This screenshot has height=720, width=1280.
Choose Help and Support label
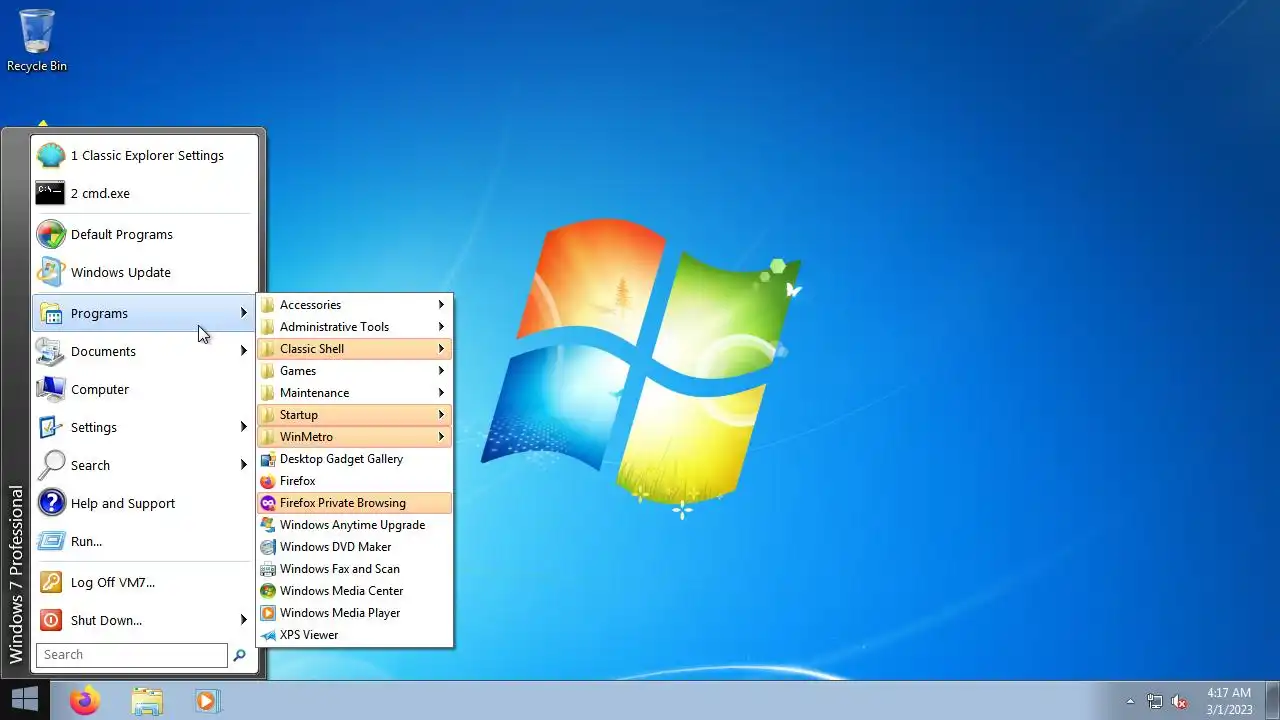coord(123,503)
